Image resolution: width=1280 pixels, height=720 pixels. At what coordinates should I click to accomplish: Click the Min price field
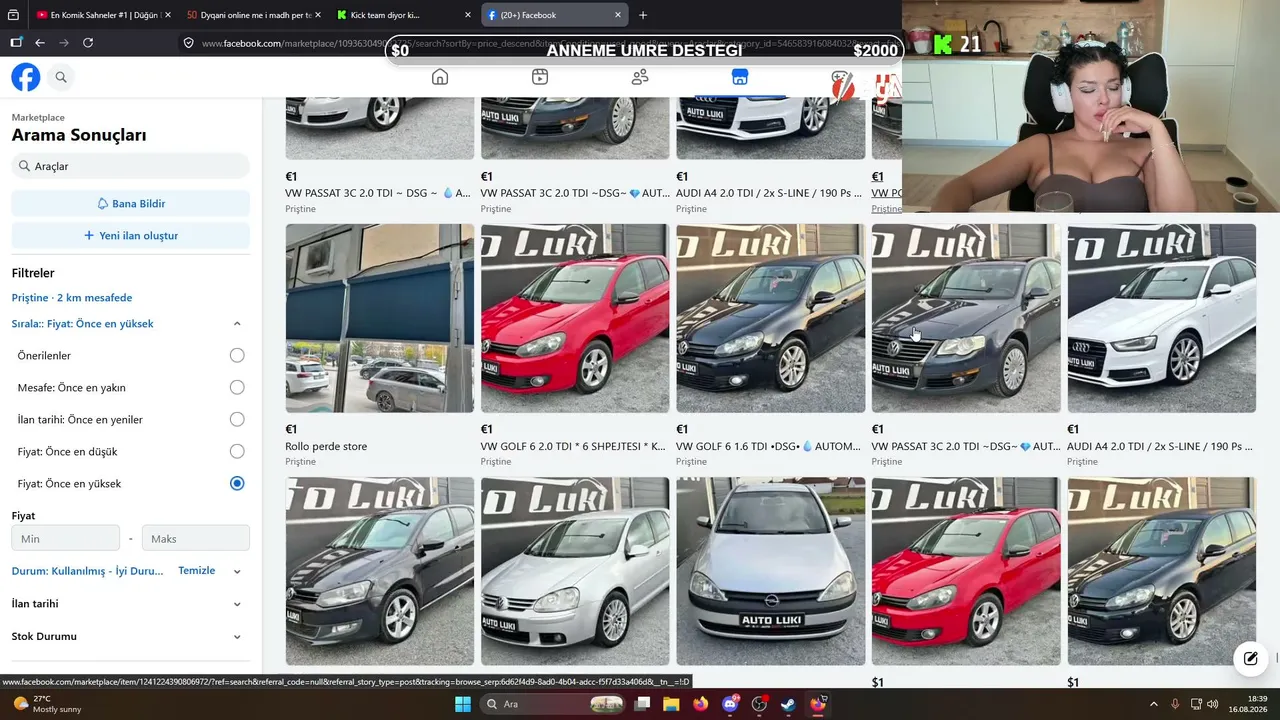[66, 538]
